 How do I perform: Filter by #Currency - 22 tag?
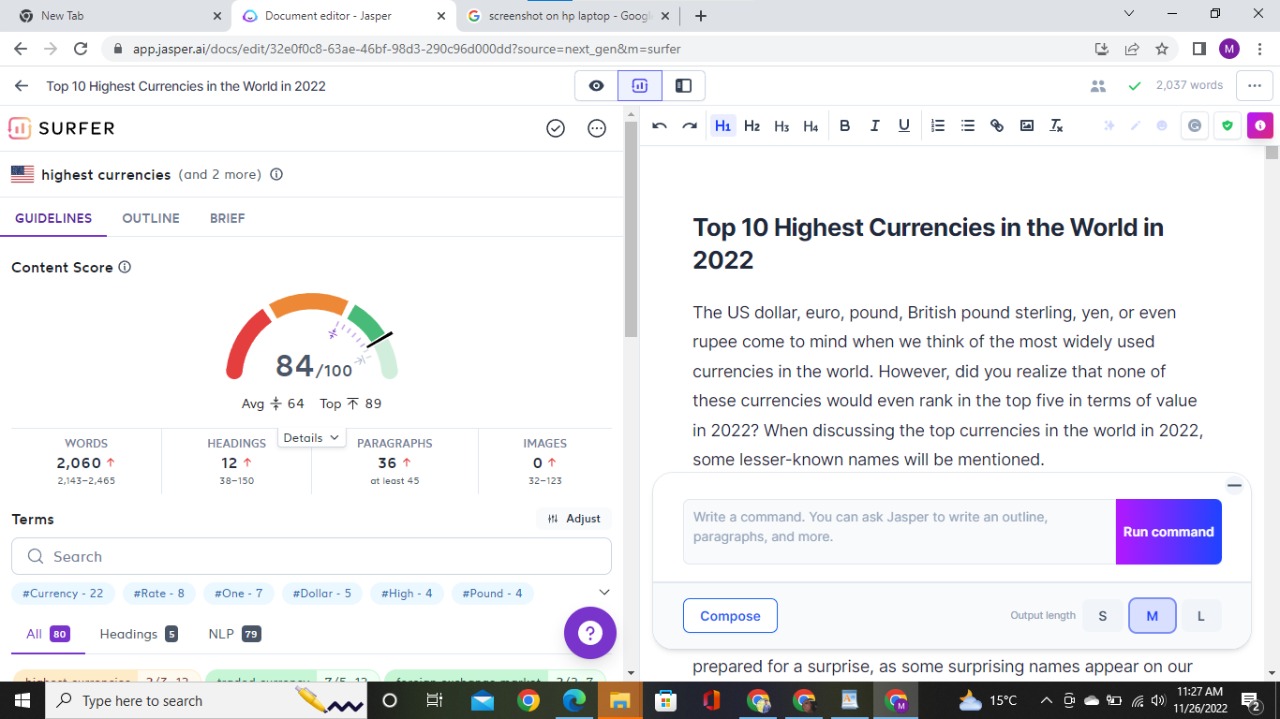click(63, 593)
